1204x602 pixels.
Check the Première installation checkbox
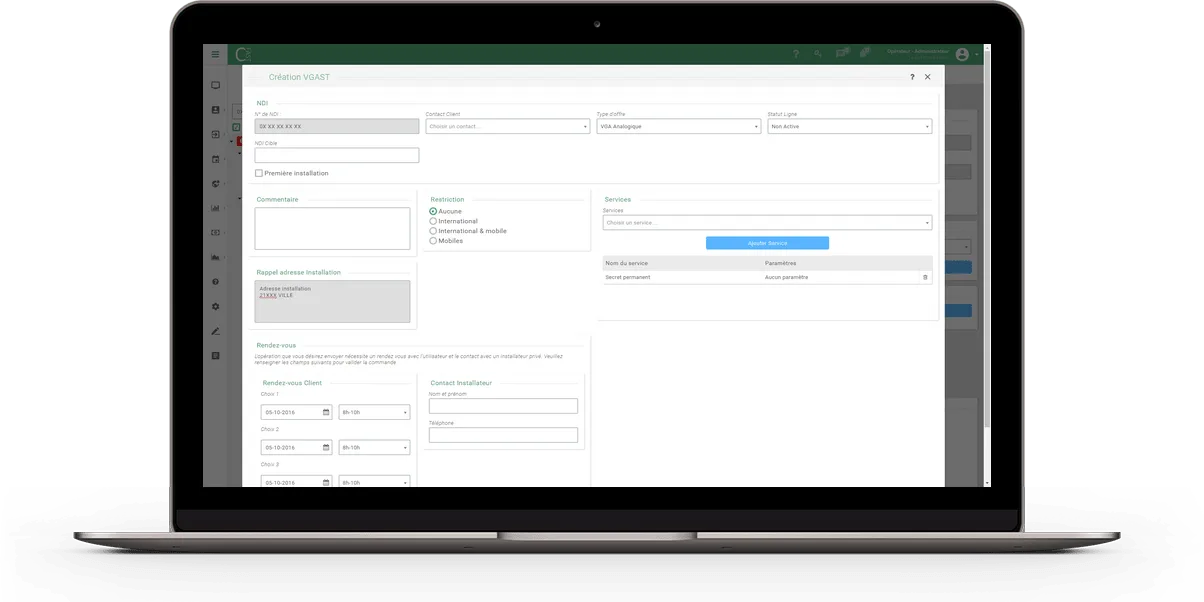(x=259, y=173)
